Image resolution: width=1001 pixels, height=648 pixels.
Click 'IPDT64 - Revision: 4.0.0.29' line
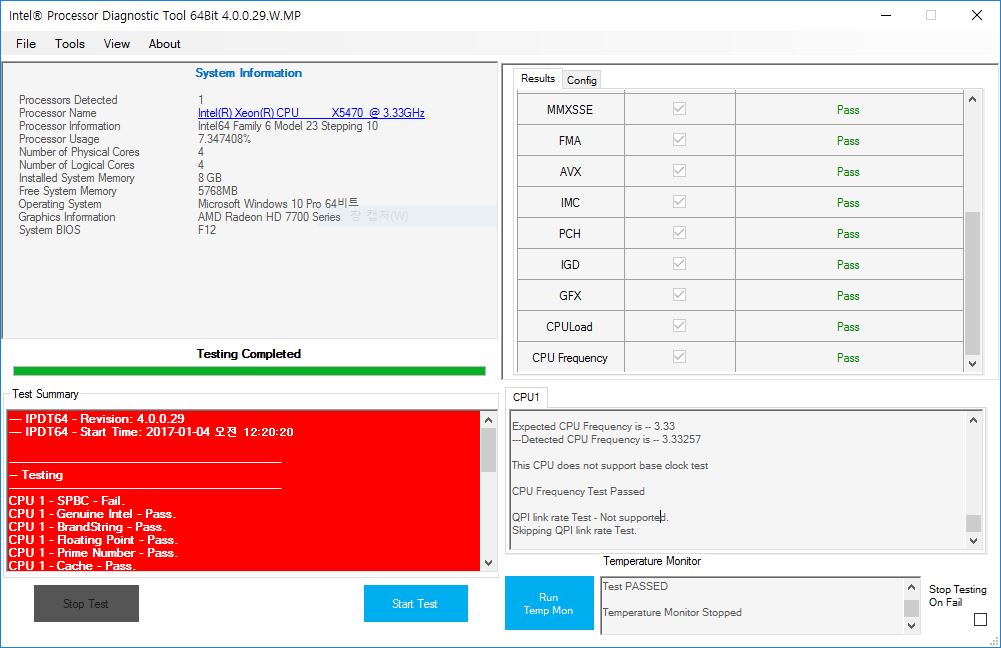point(97,419)
